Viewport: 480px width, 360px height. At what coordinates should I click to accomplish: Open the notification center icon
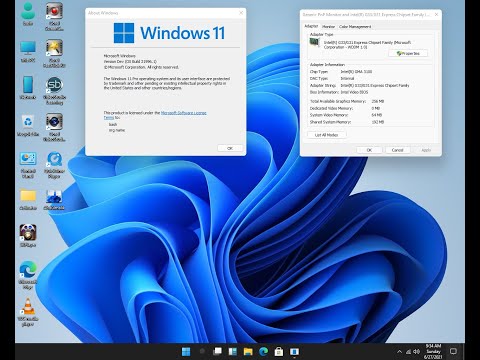(453, 351)
